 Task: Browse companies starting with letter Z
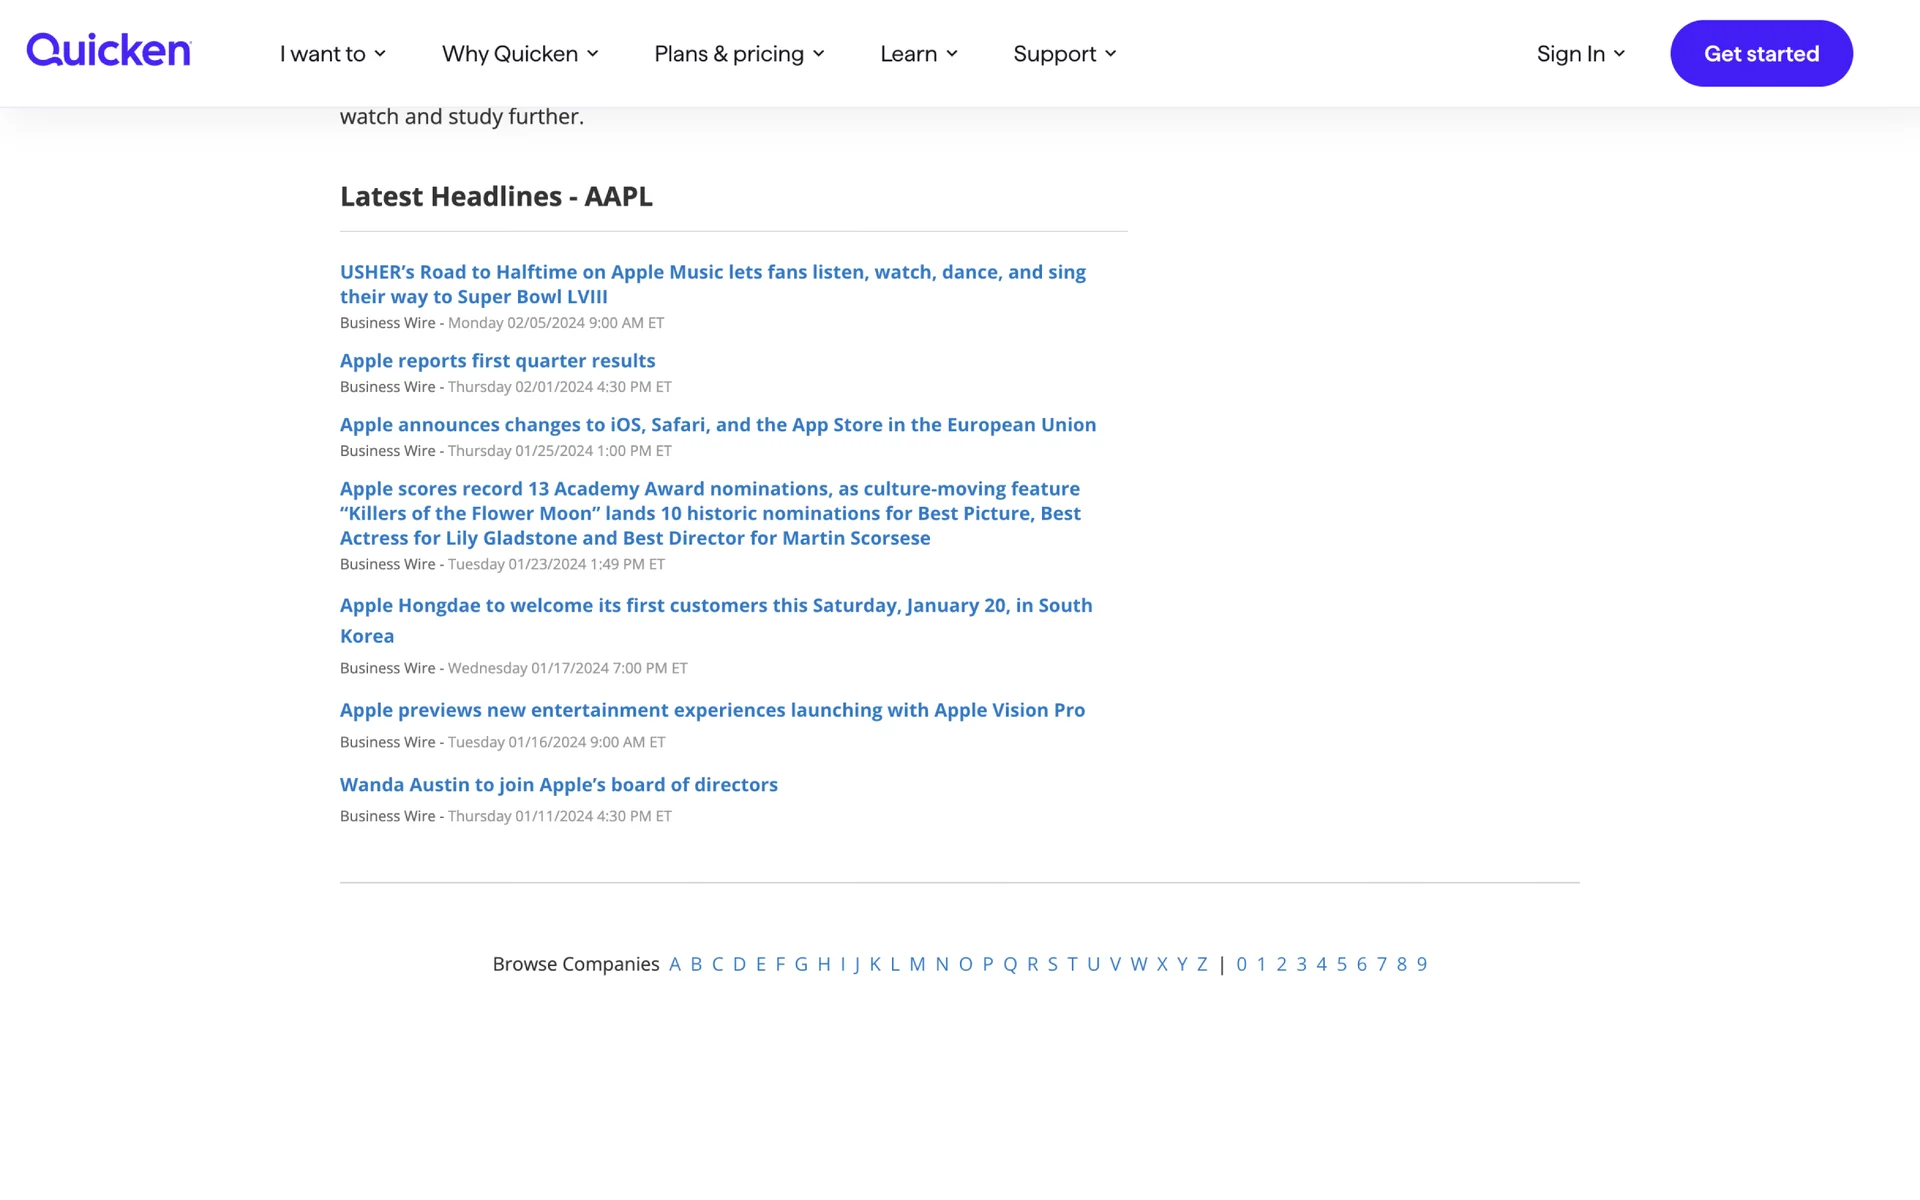tap(1202, 964)
